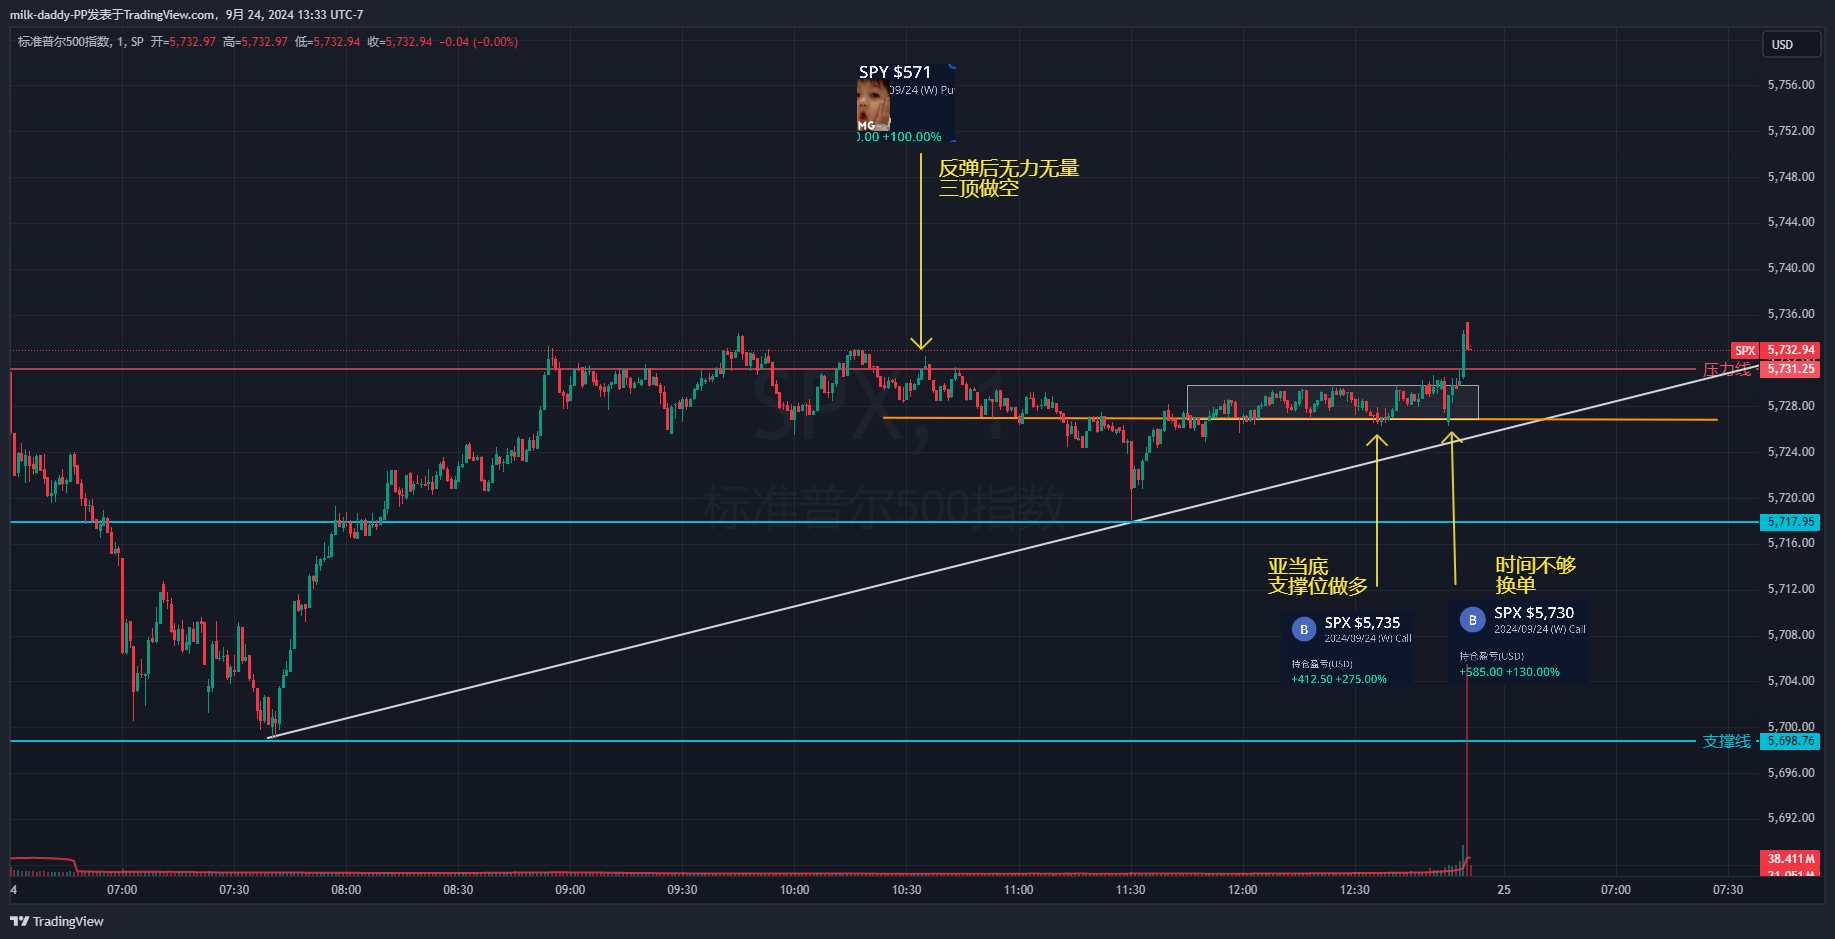Click the yellow up arrowhead above 时间不够 text

[1451, 436]
